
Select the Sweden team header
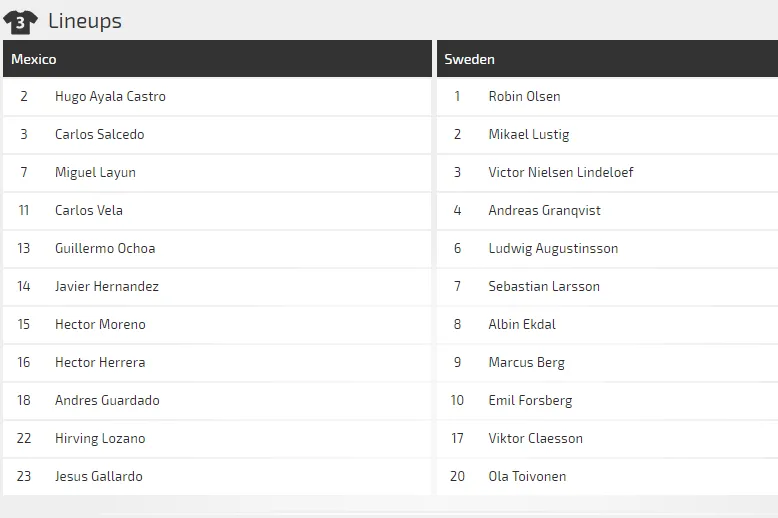point(469,59)
